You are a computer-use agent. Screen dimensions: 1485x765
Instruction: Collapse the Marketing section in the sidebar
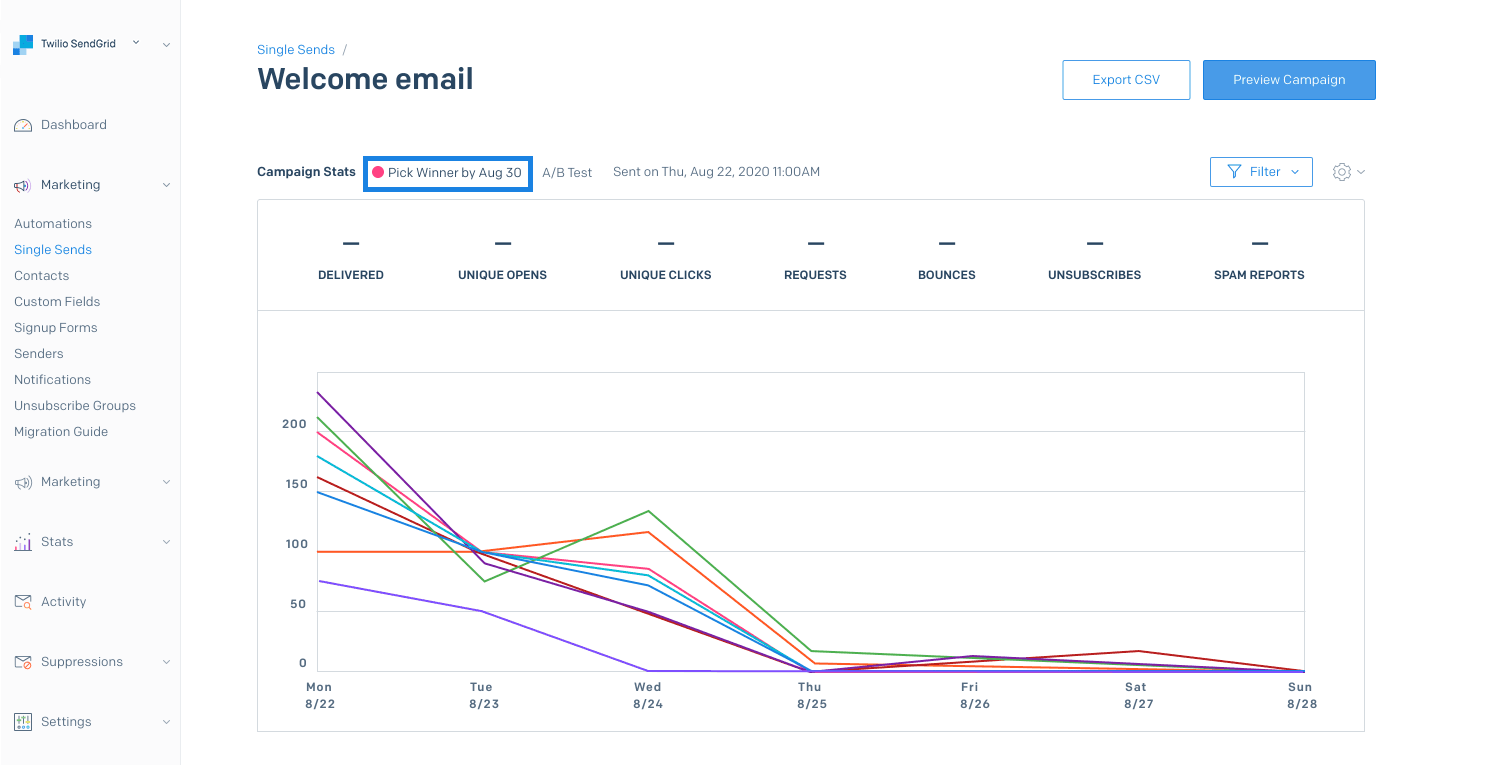pos(168,184)
